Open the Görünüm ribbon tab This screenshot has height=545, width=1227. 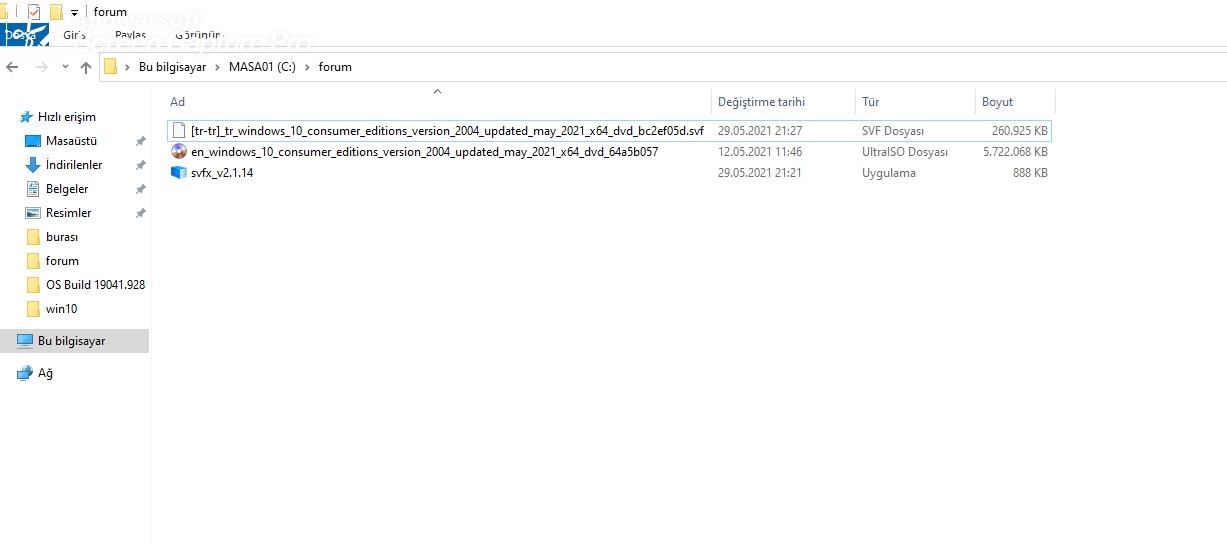[197, 35]
